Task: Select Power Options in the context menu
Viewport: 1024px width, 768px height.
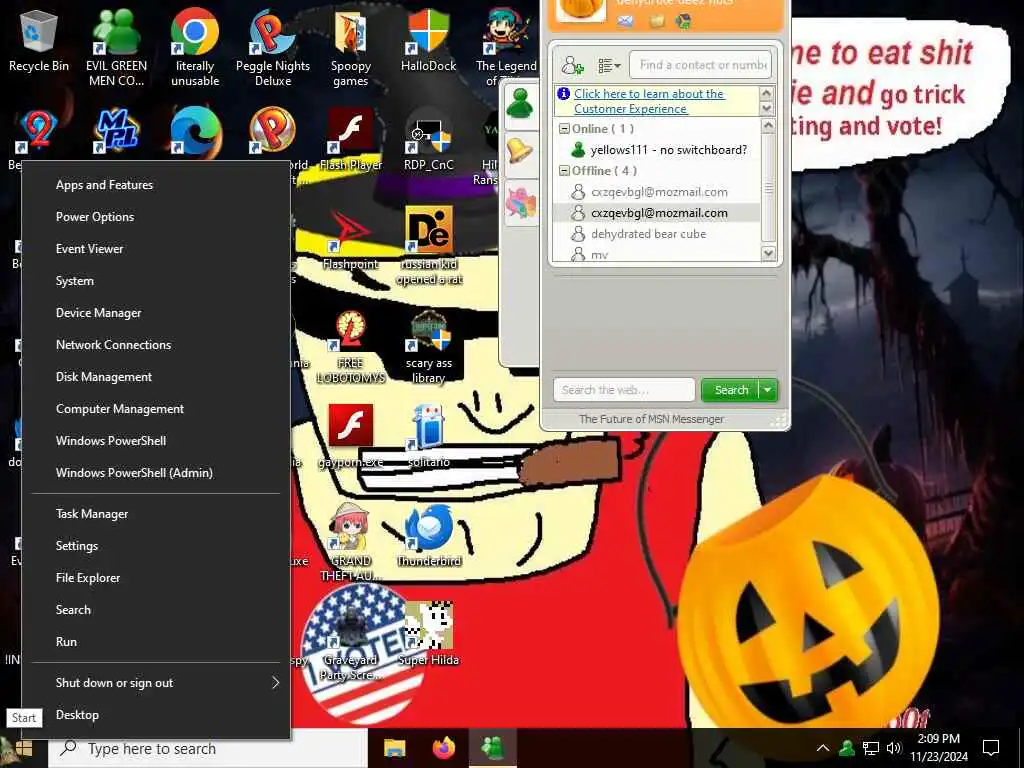Action: point(157,217)
